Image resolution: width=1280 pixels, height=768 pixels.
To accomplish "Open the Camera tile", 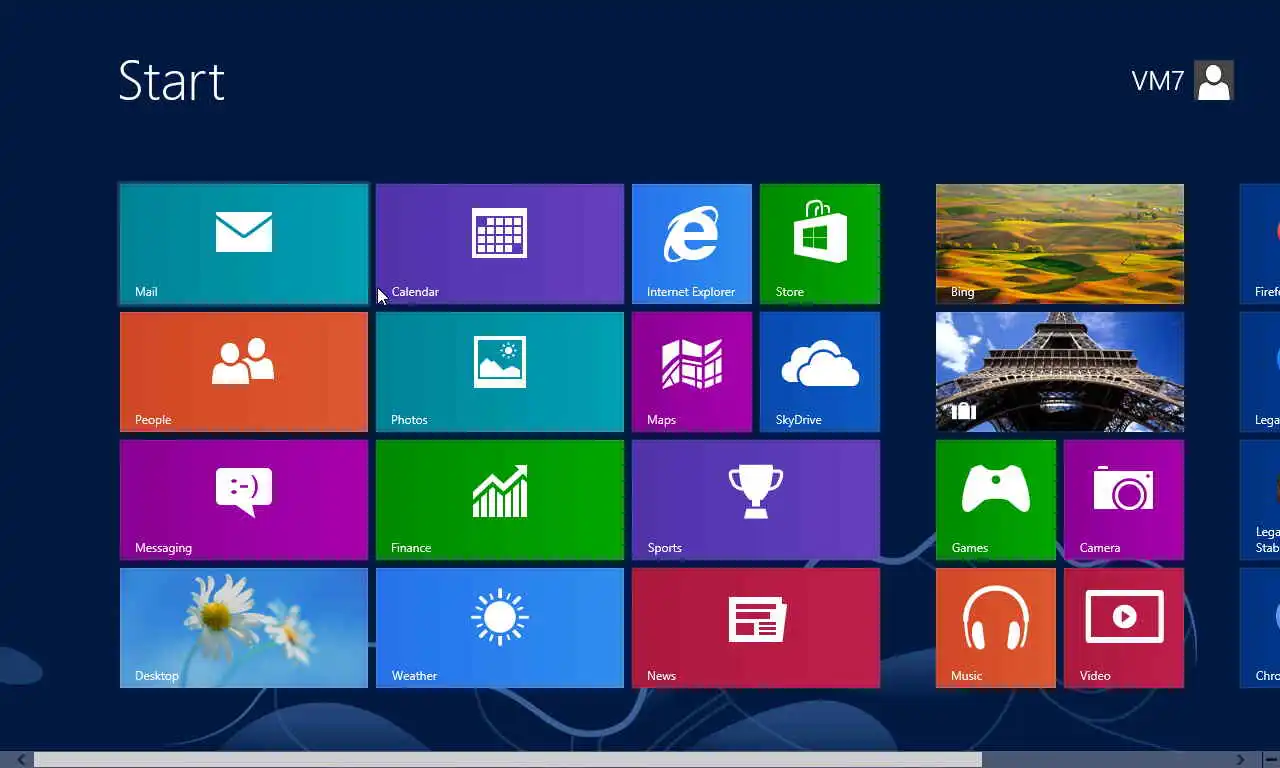I will pyautogui.click(x=1124, y=500).
